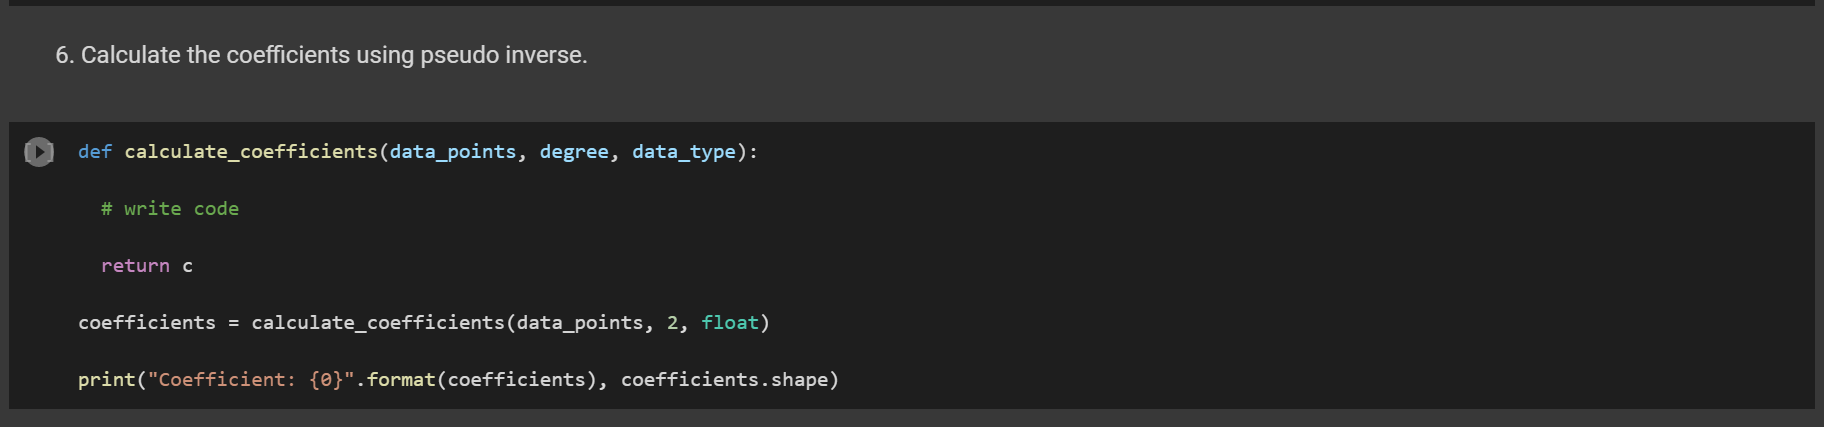Run the calculate_coefficients code cell
Image resolution: width=1824 pixels, height=427 pixels.
tap(39, 152)
